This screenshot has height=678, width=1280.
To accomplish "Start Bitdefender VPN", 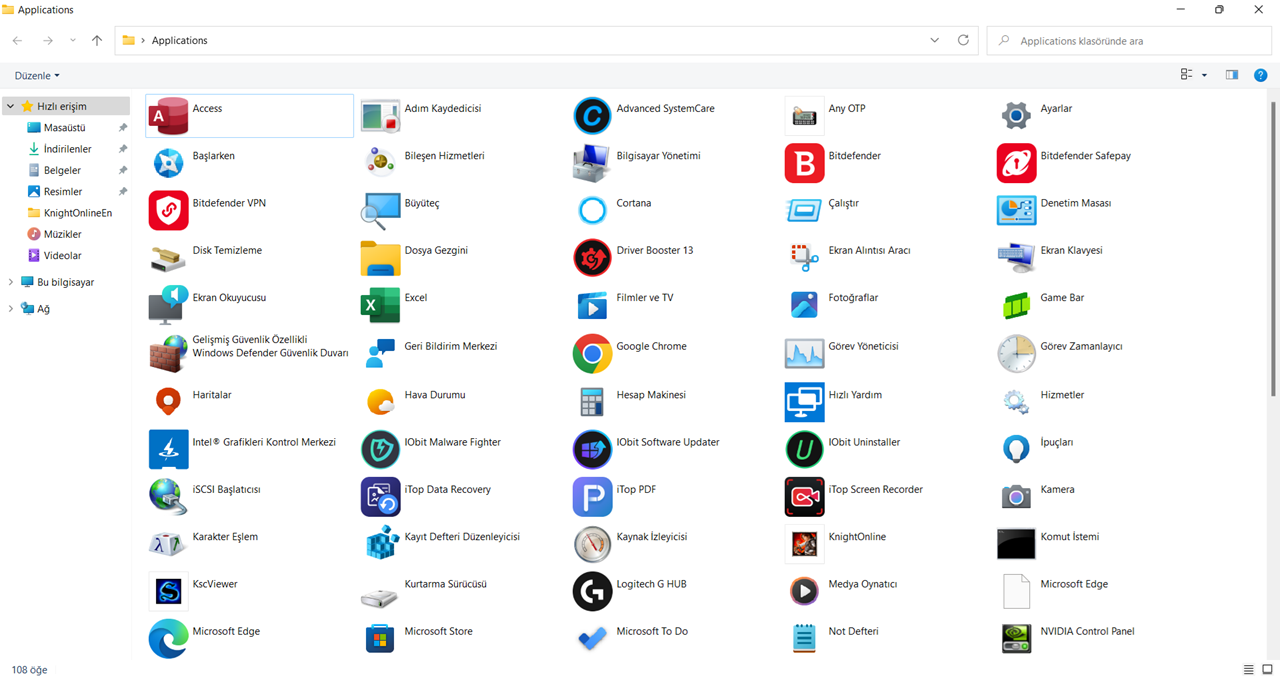I will point(230,202).
